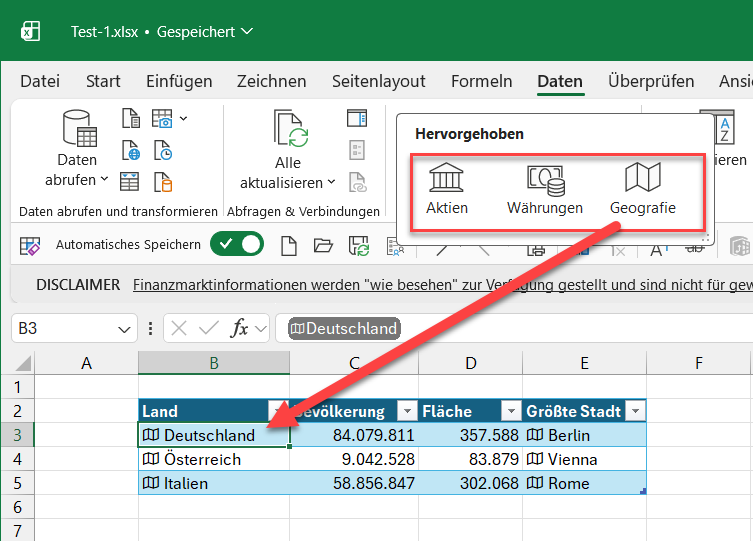Expand the Name Box dropdown arrow
Image resolution: width=753 pixels, height=541 pixels.
[x=125, y=329]
